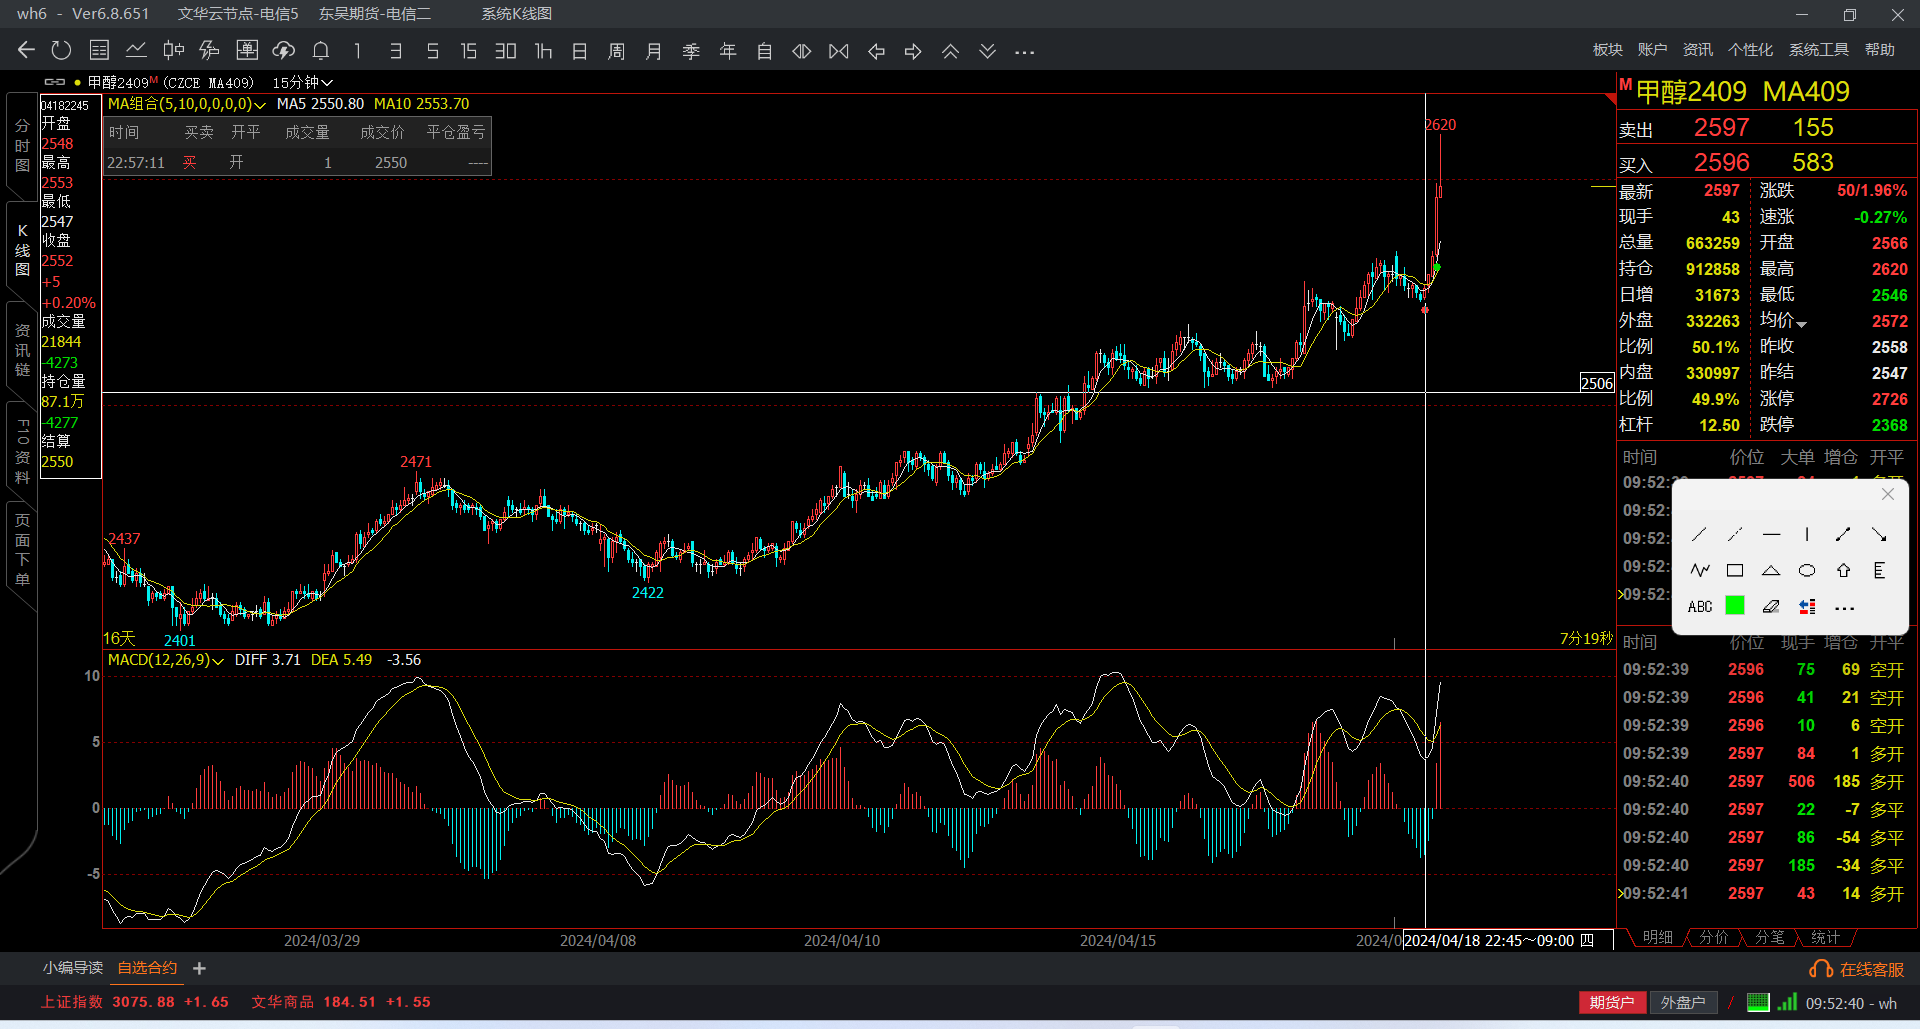Image resolution: width=1920 pixels, height=1029 pixels.
Task: Click the green color swatch
Action: tap(1735, 606)
